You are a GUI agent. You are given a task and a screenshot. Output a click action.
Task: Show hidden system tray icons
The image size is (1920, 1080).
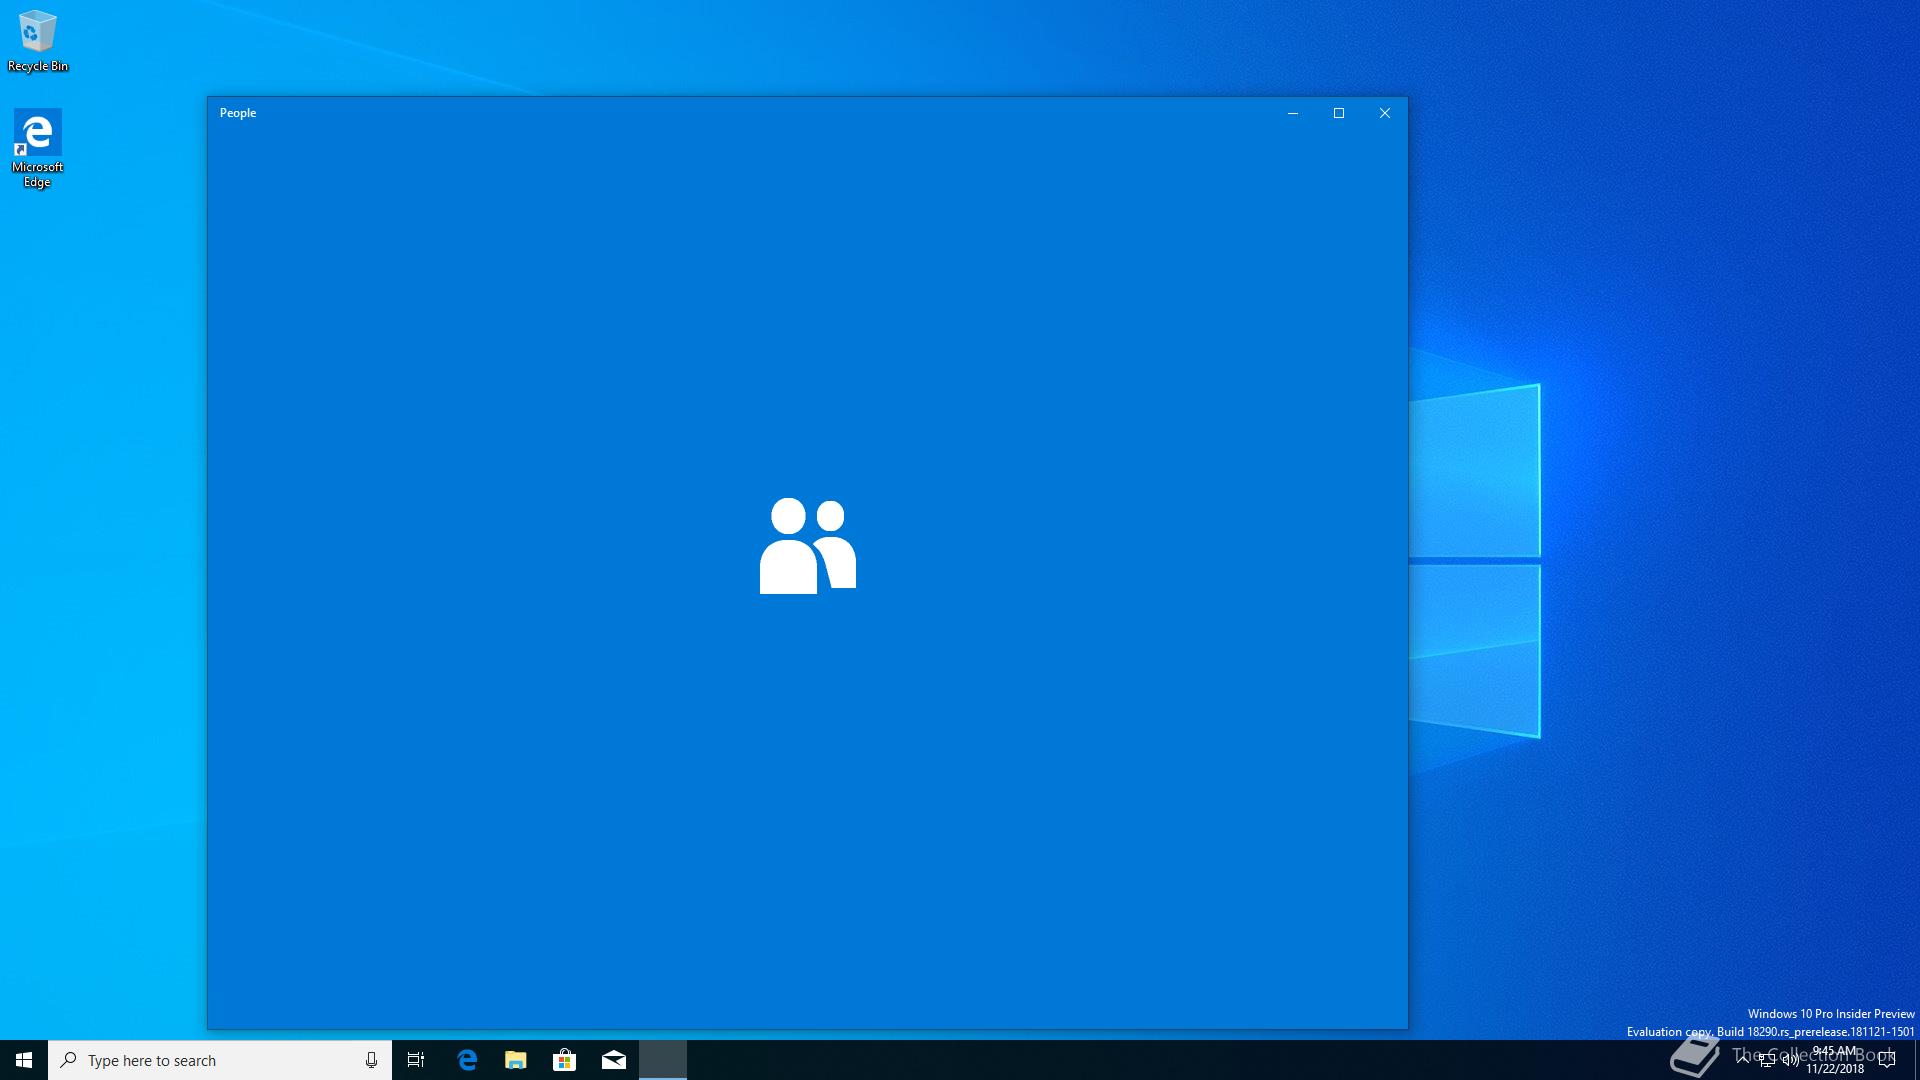click(1743, 1060)
